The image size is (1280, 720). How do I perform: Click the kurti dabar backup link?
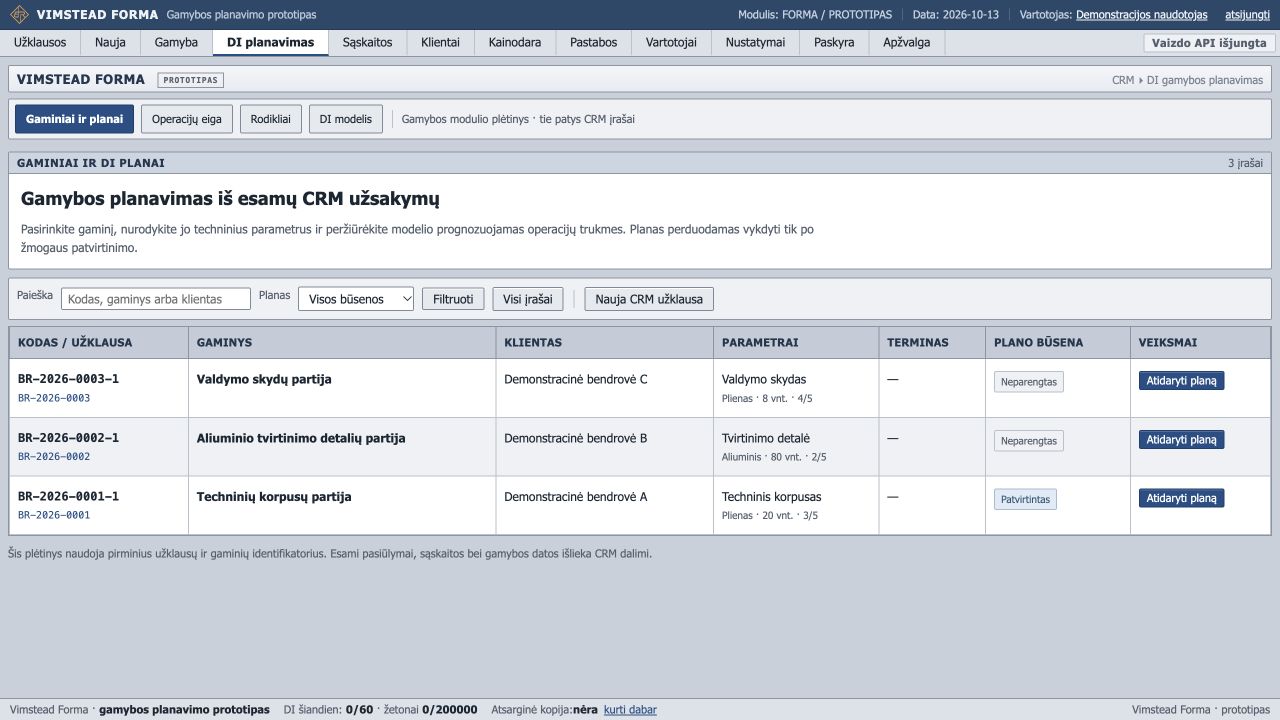point(630,710)
